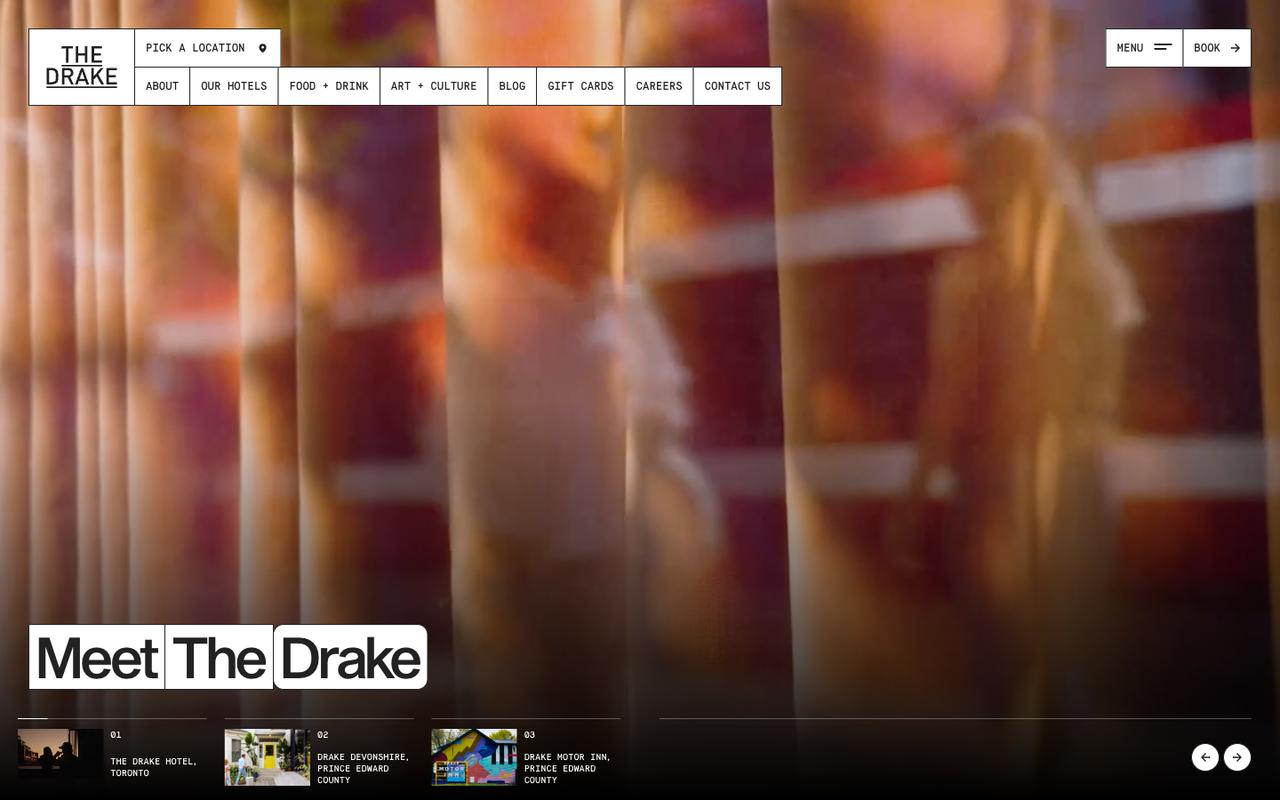This screenshot has width=1280, height=800.
Task: Go to Careers page
Action: [659, 86]
